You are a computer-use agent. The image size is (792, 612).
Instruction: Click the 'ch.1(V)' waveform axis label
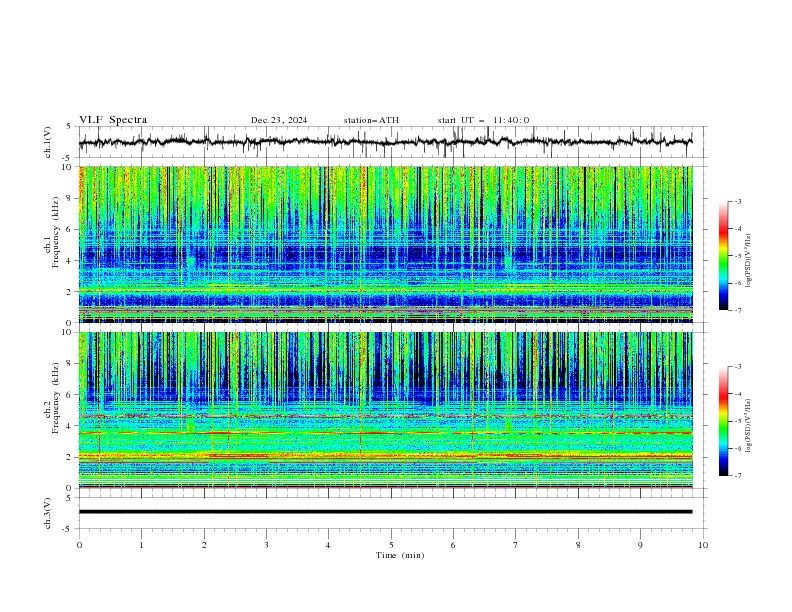tap(48, 142)
